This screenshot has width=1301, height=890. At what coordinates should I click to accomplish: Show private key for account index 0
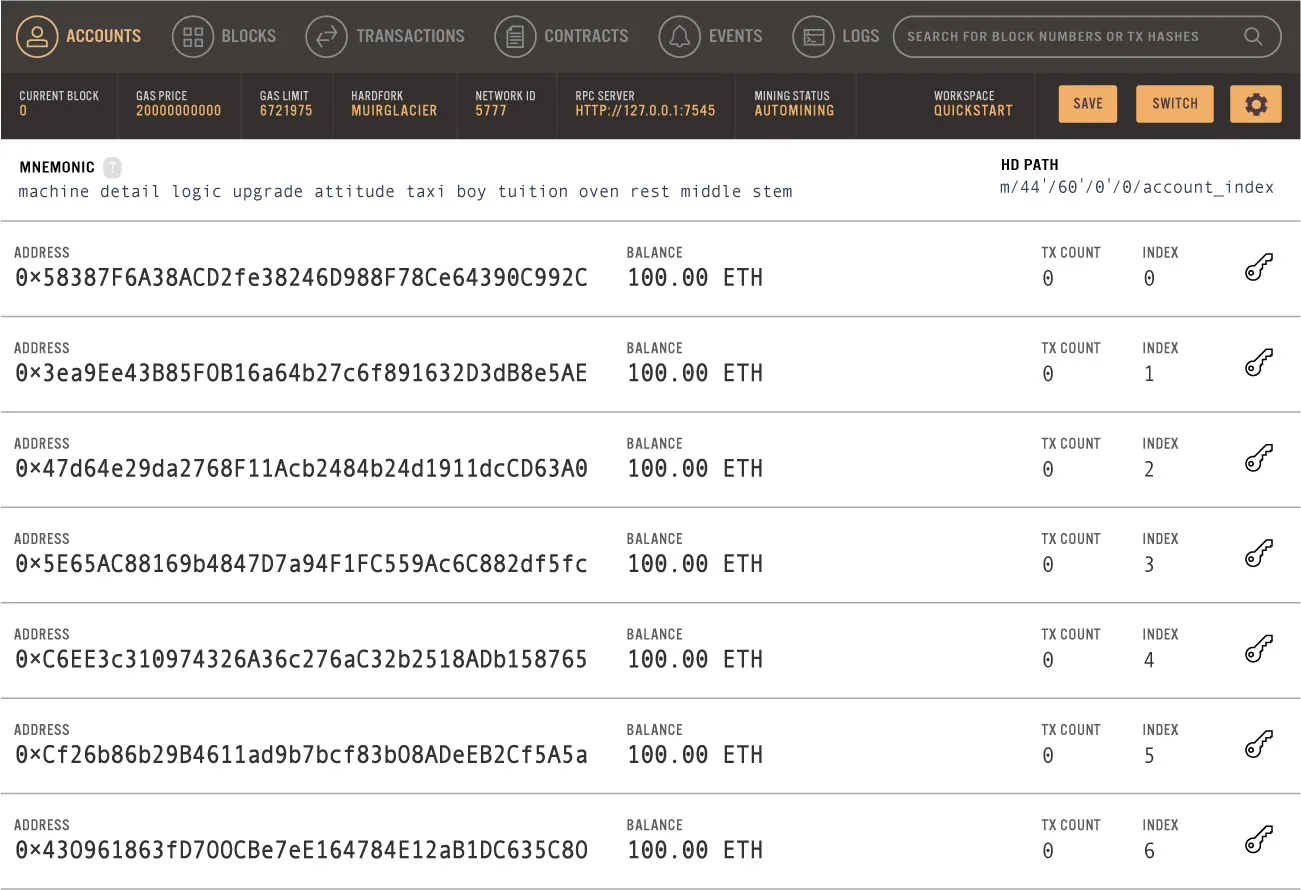pyautogui.click(x=1257, y=267)
